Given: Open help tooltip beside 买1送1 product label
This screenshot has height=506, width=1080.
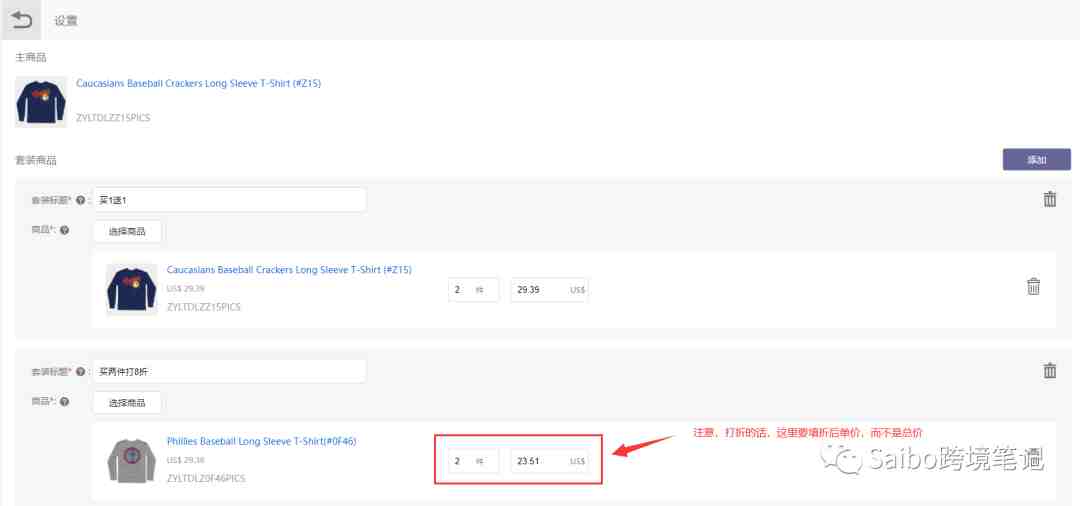Looking at the screenshot, I should point(64,231).
